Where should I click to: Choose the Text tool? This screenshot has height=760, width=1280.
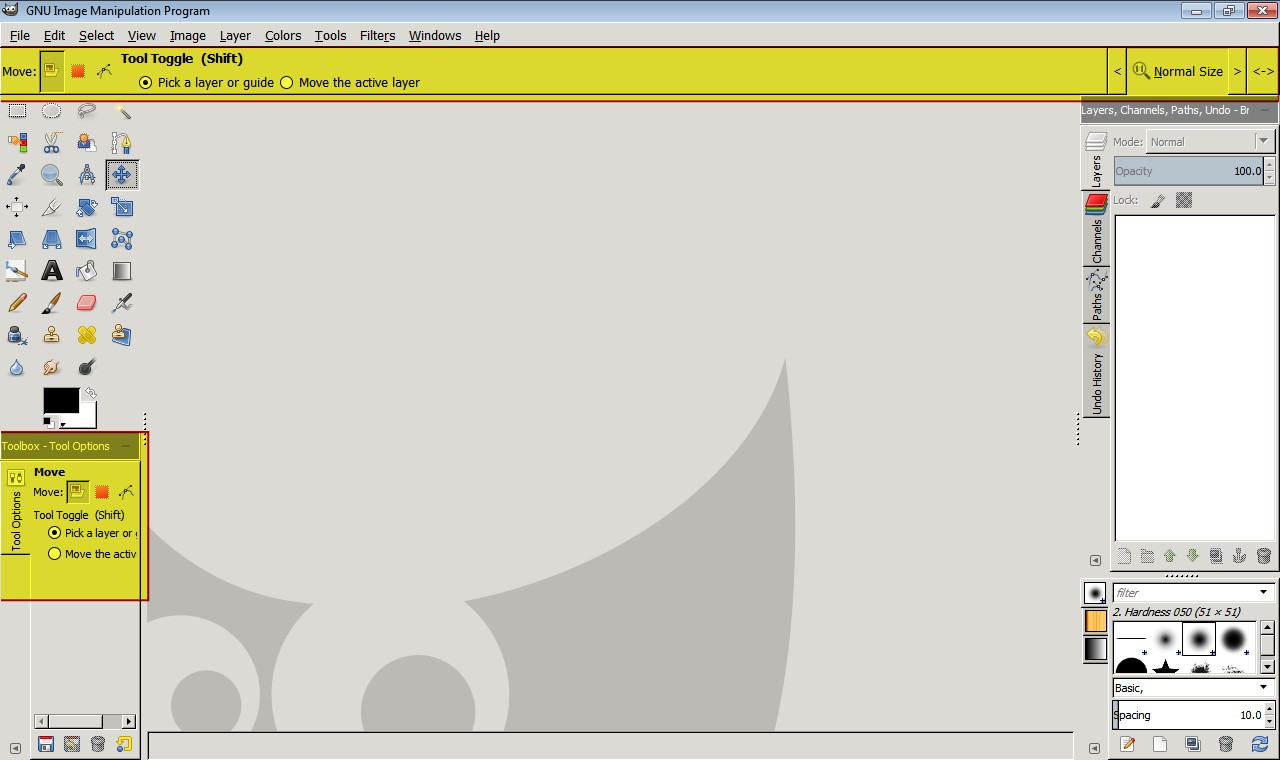tap(52, 271)
